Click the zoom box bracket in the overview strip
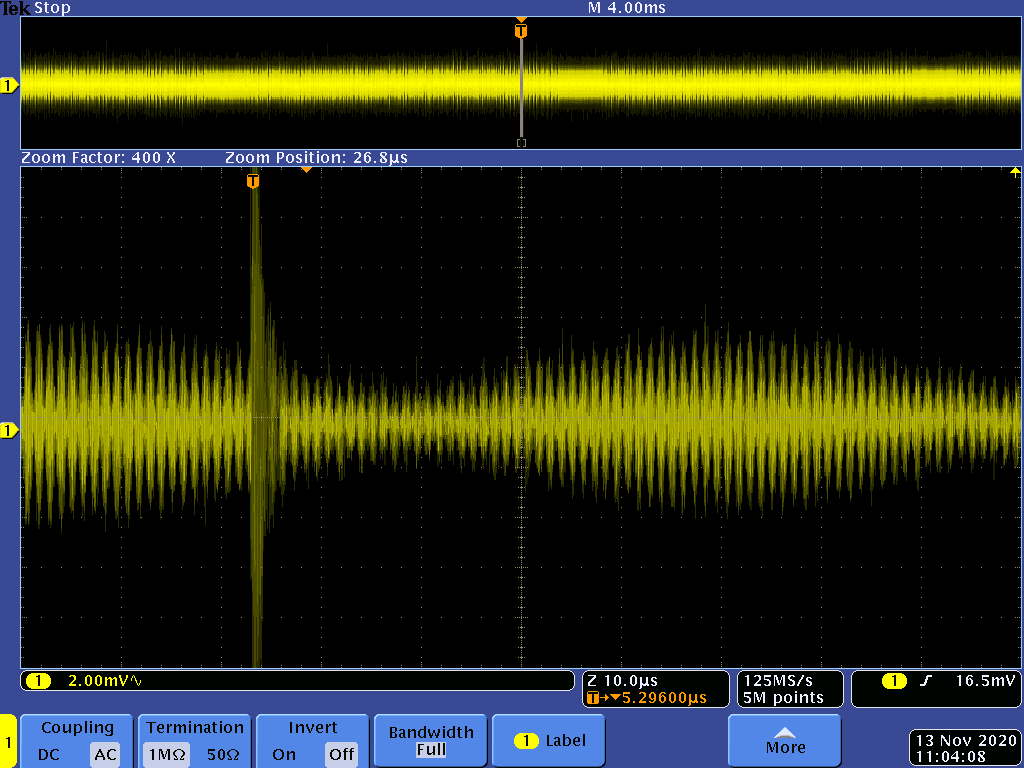This screenshot has height=768, width=1024. (520, 143)
